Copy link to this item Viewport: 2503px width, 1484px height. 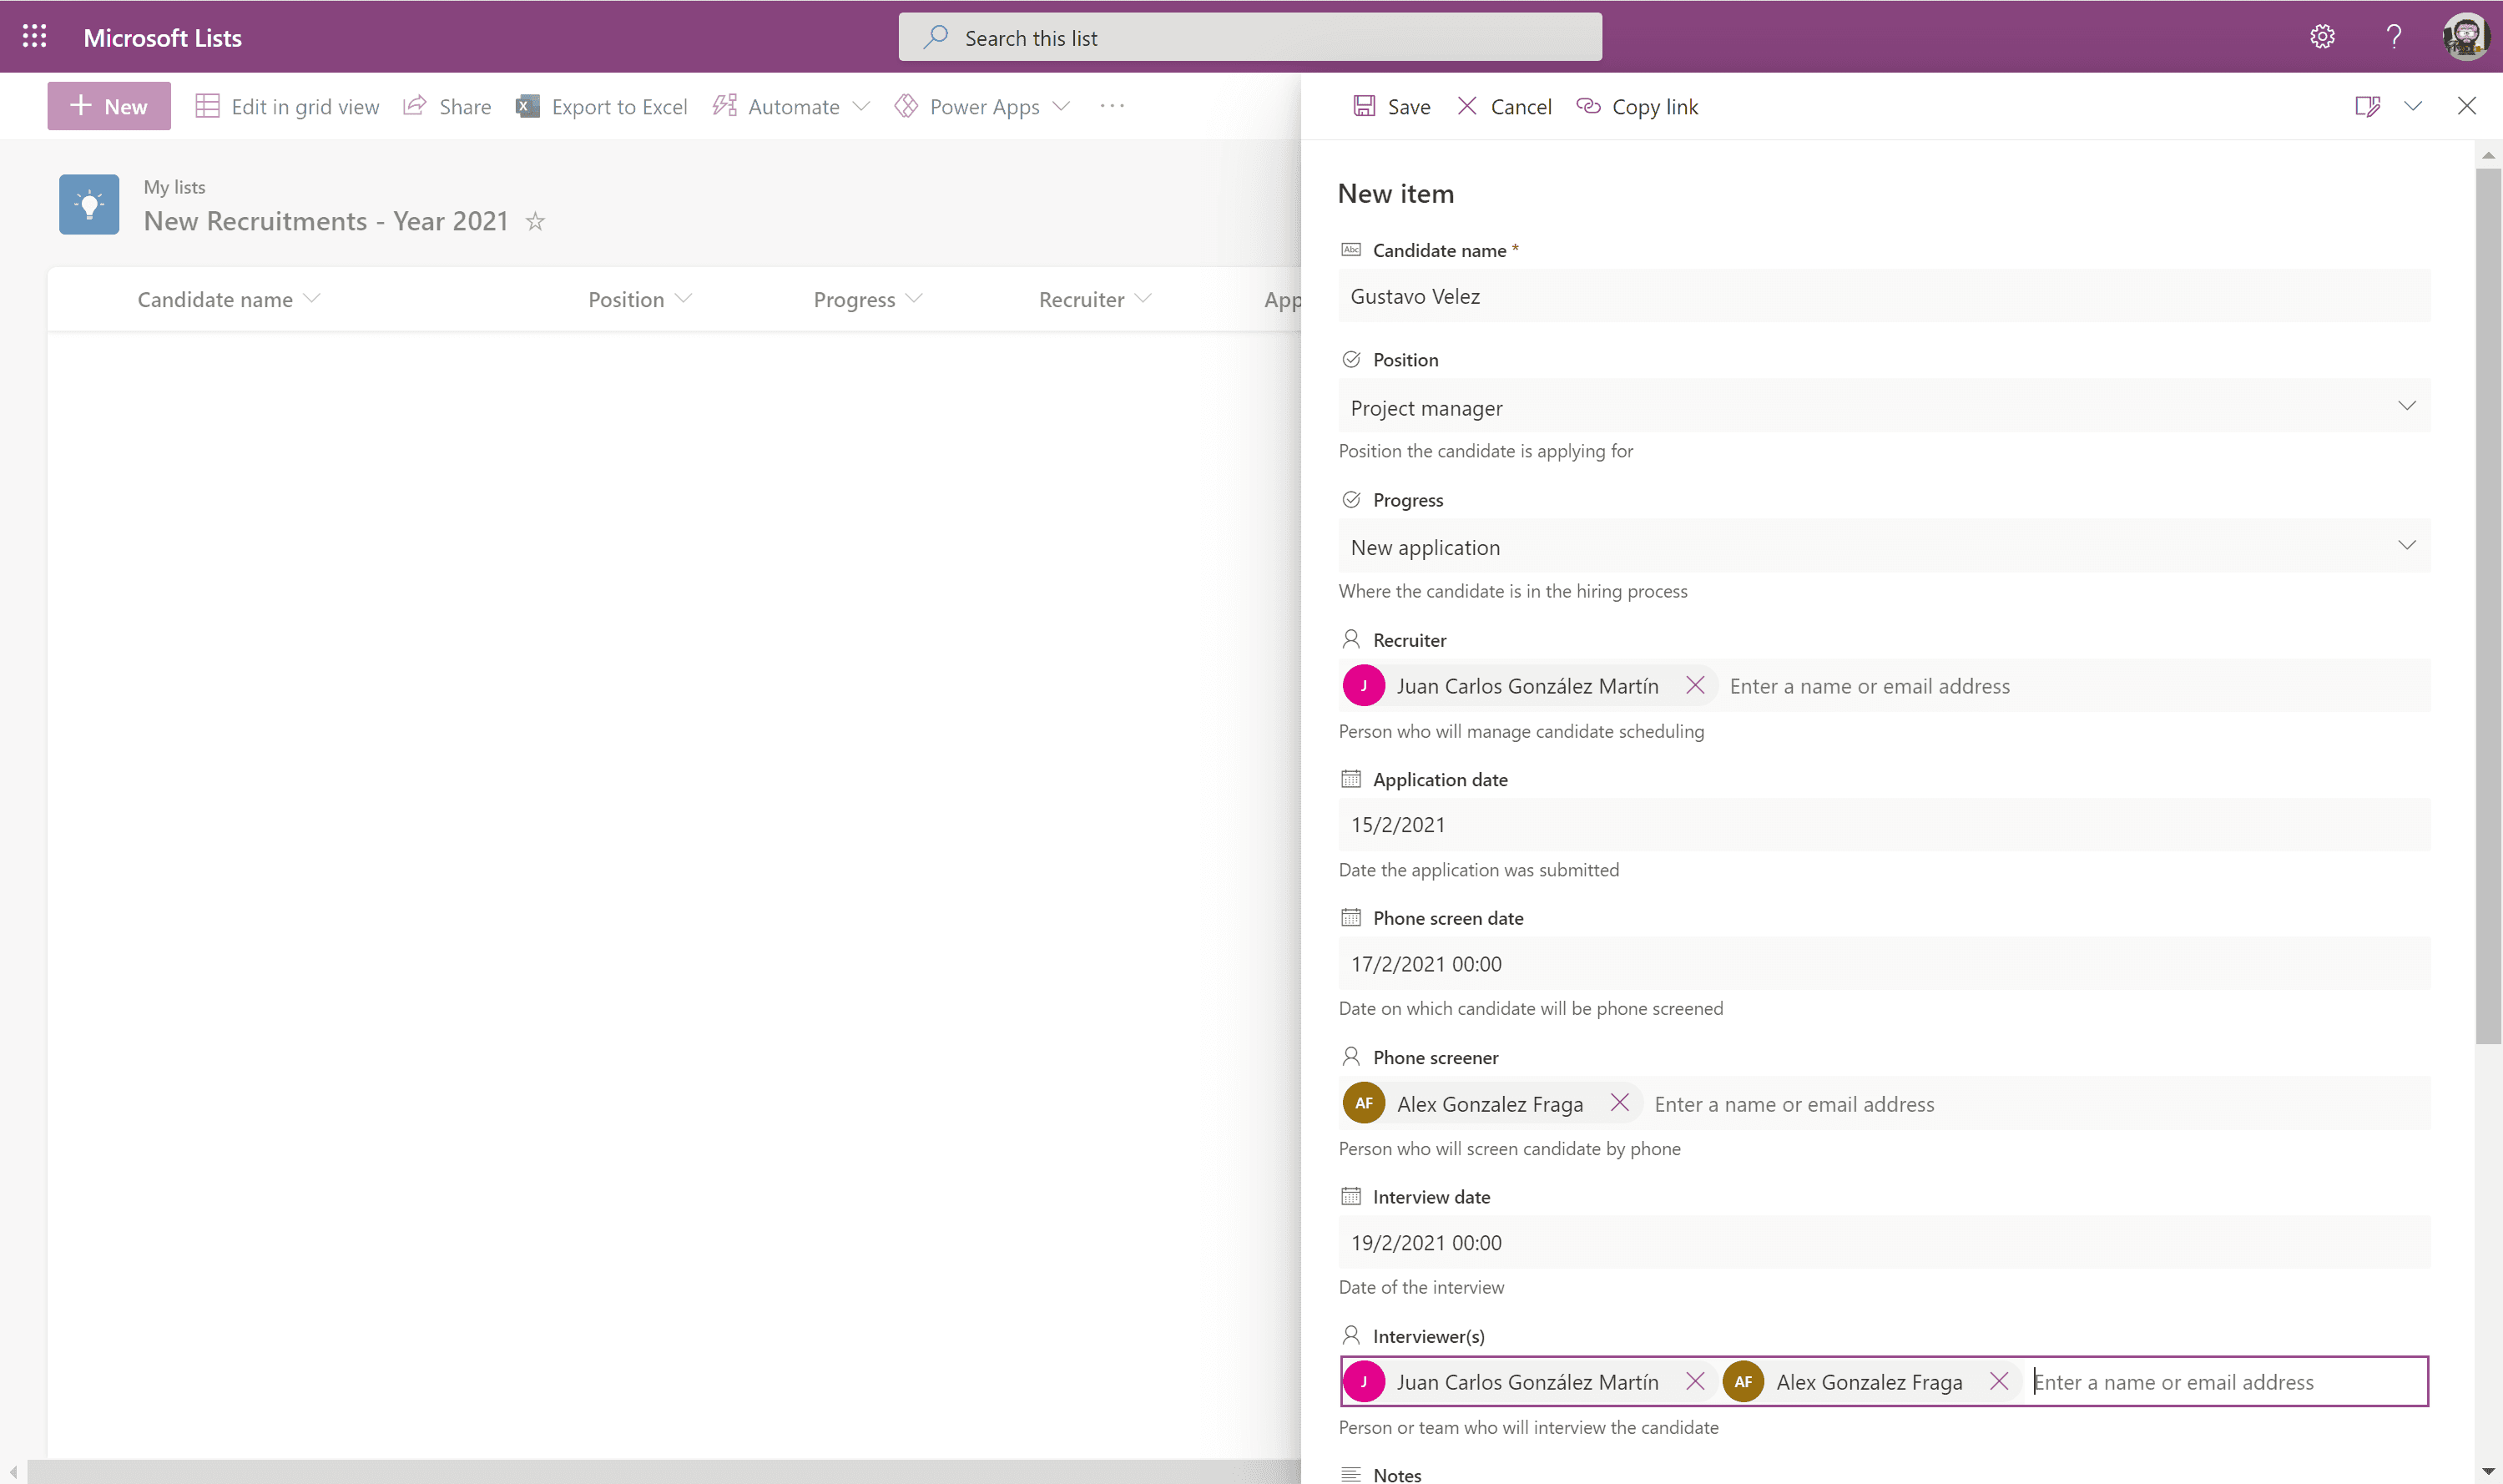tap(1637, 106)
